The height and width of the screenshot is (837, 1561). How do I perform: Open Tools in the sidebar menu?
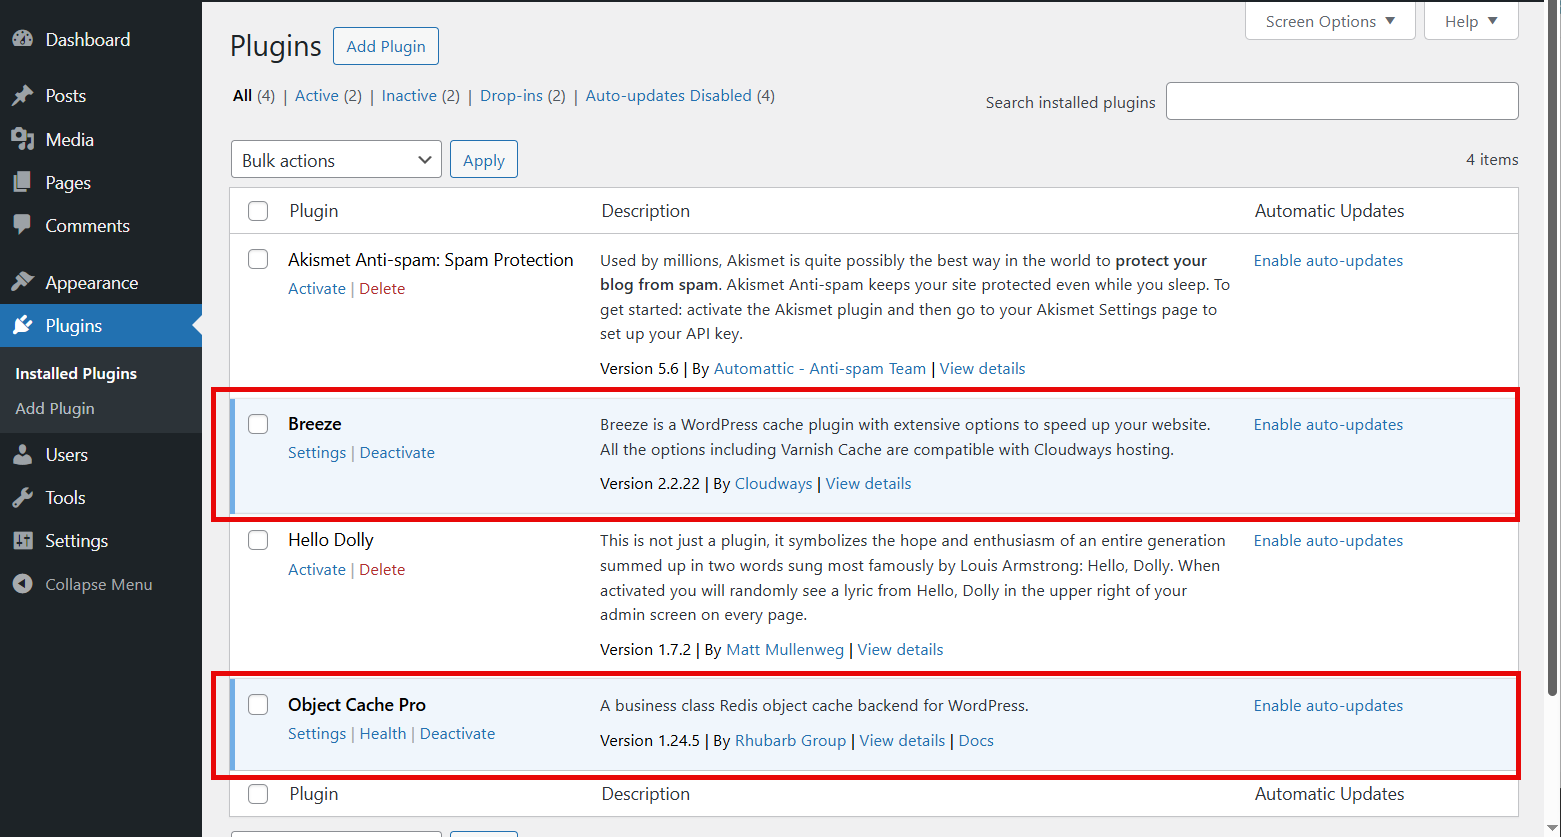click(65, 498)
